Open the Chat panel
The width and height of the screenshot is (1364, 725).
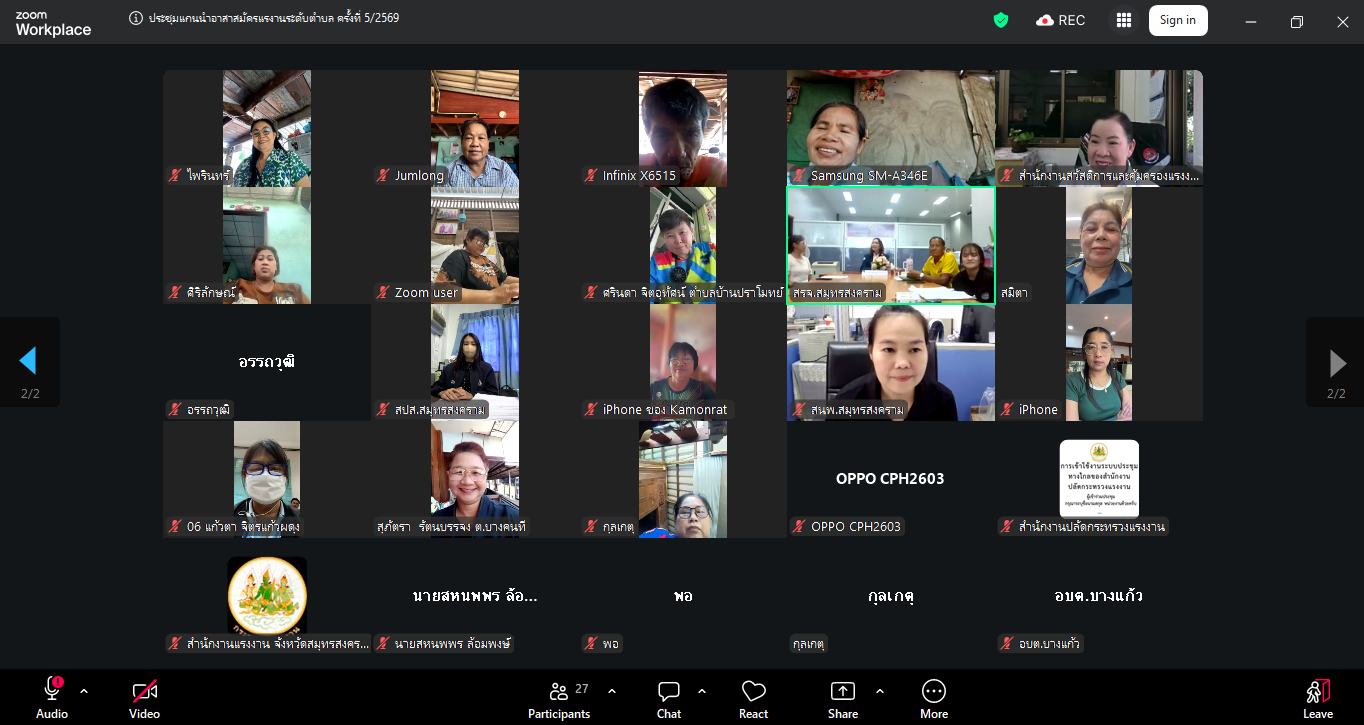click(x=668, y=699)
